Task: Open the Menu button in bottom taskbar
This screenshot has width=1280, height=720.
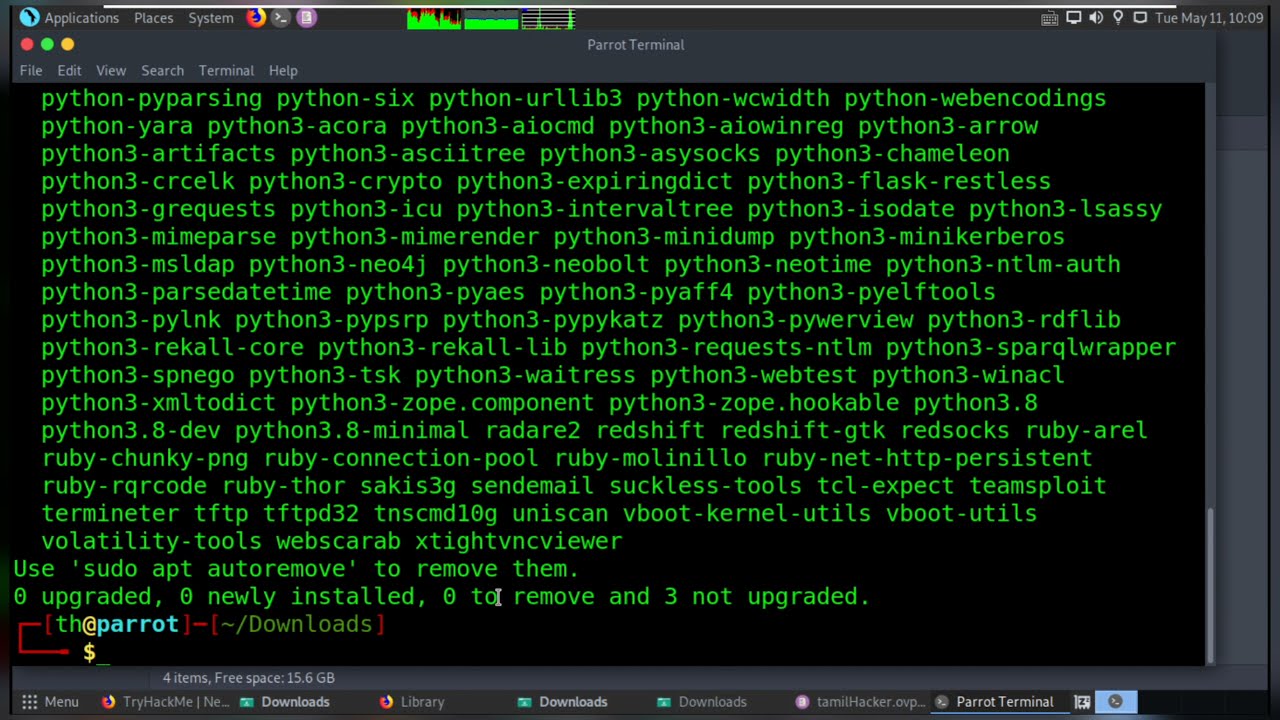Action: (50, 702)
